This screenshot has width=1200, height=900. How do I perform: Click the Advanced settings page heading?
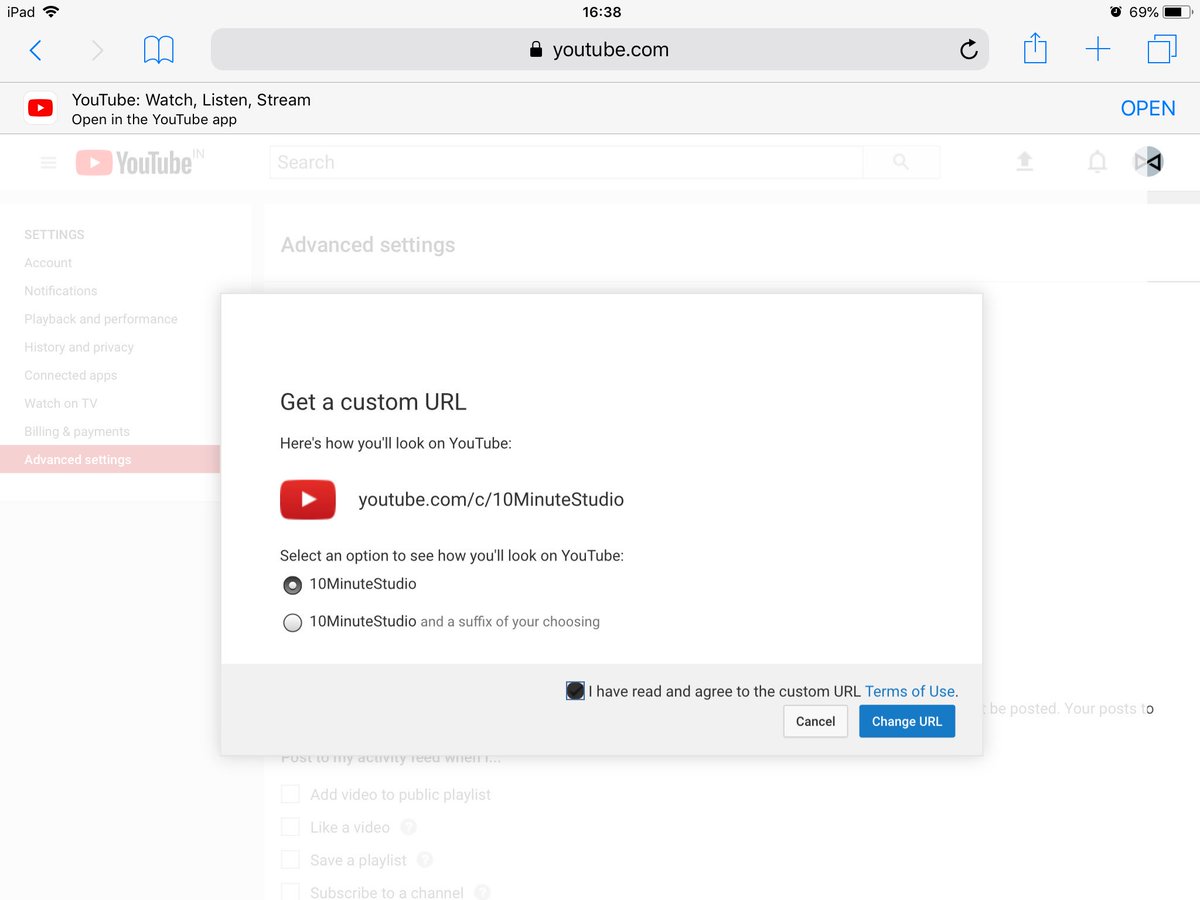click(x=368, y=245)
